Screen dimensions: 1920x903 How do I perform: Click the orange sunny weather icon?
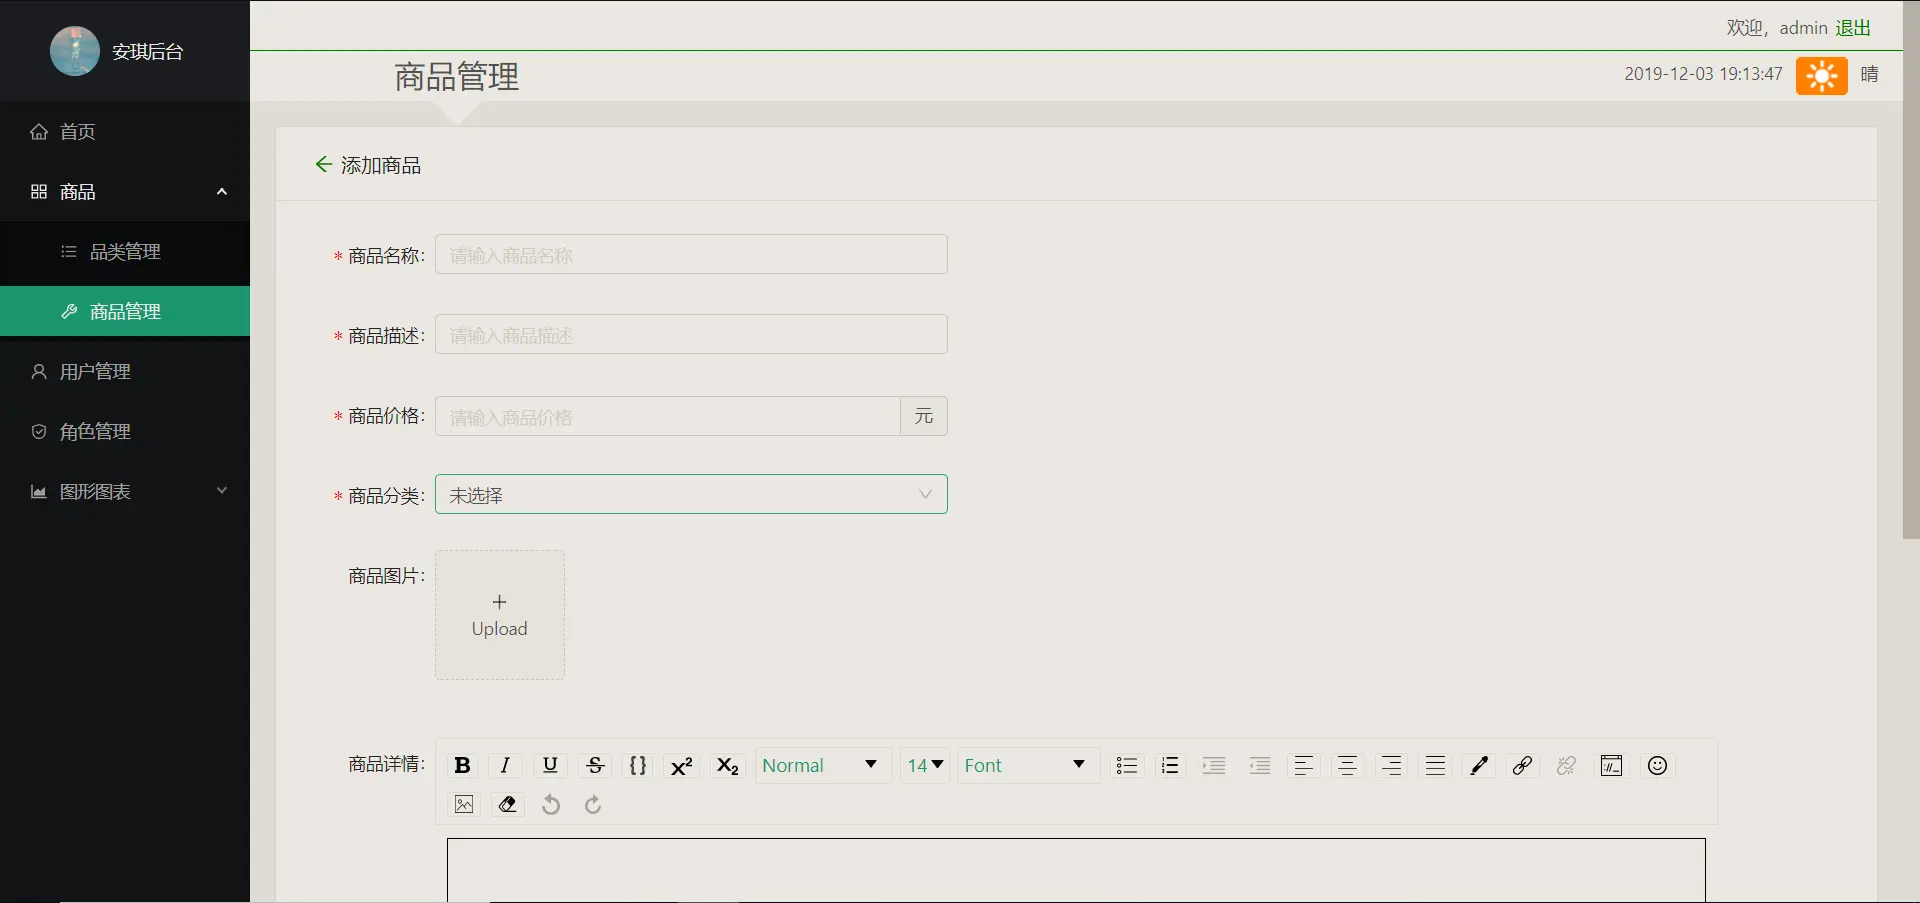pos(1821,75)
